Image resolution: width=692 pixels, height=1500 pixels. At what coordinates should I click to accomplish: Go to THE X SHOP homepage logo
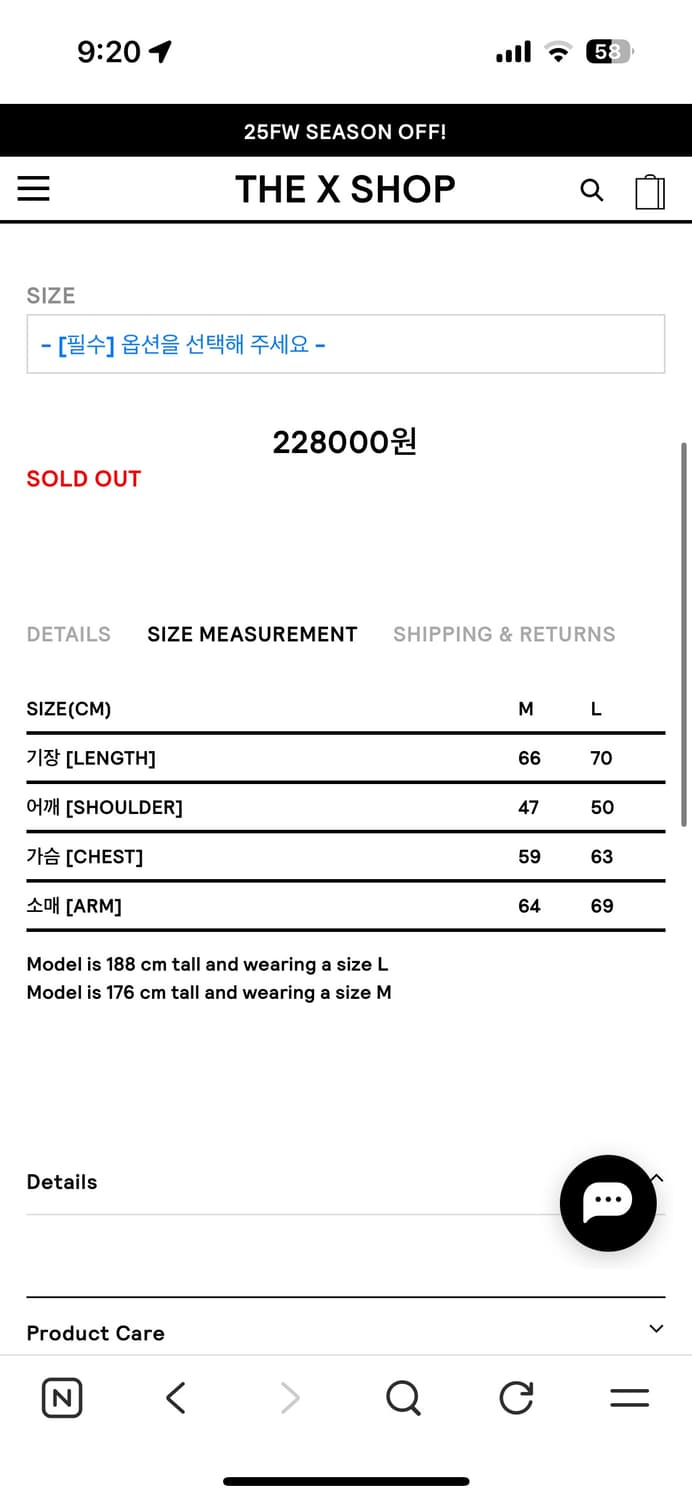346,190
